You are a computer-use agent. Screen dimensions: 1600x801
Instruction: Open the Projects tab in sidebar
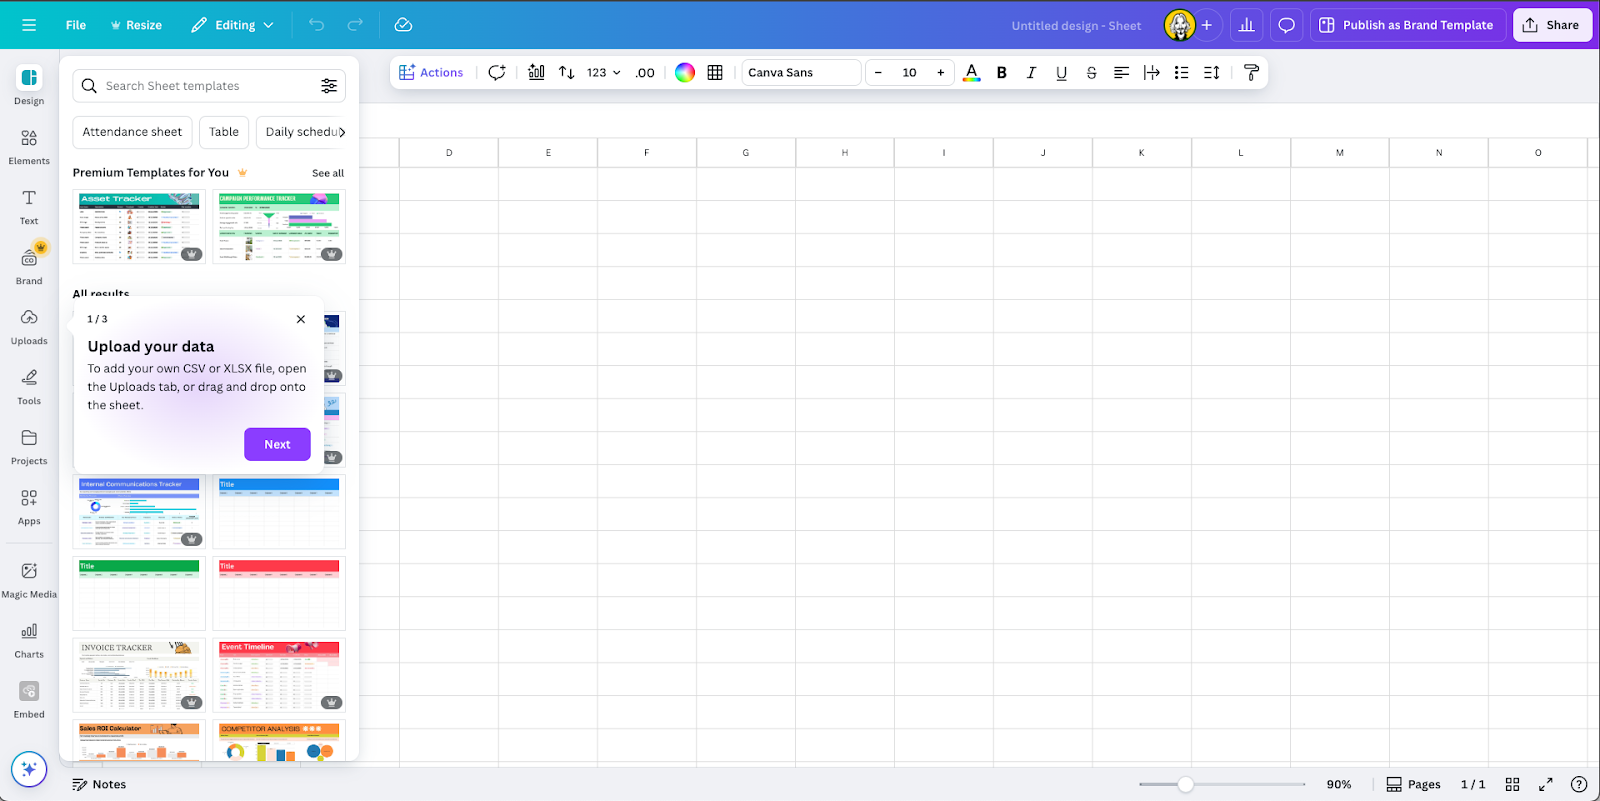point(29,446)
